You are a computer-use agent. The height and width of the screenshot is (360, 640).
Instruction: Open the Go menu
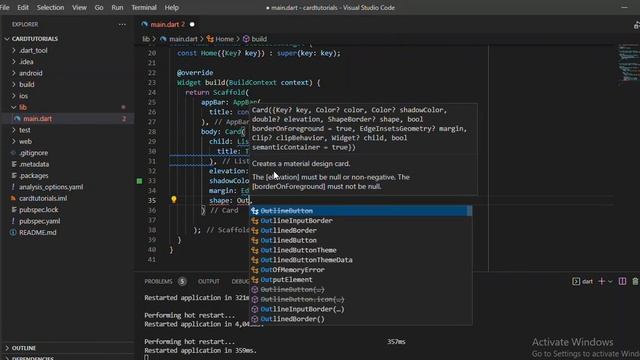(99, 7)
